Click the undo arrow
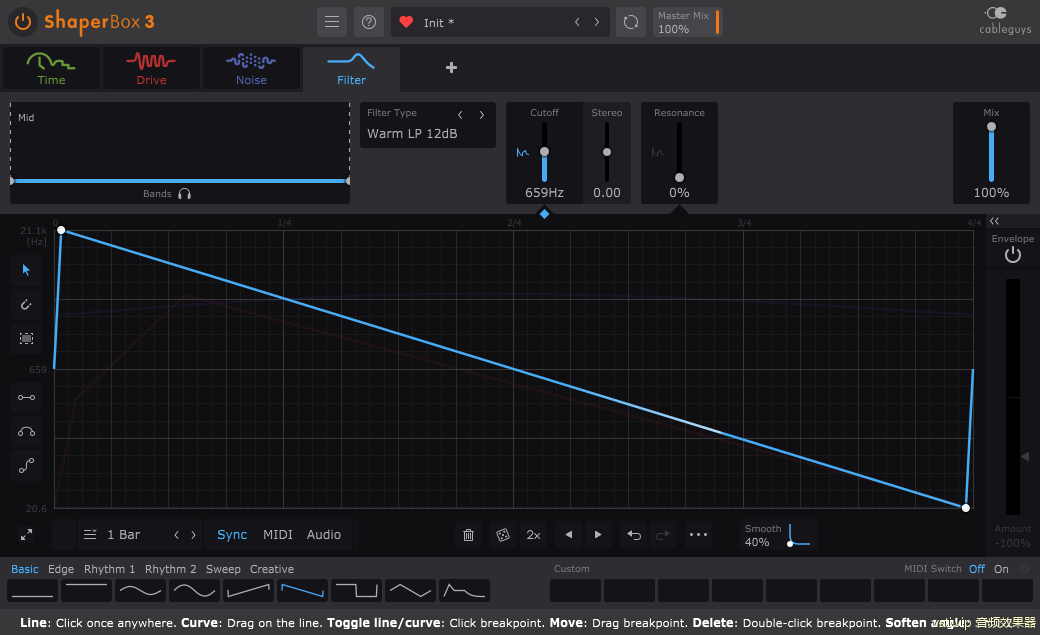 click(634, 535)
